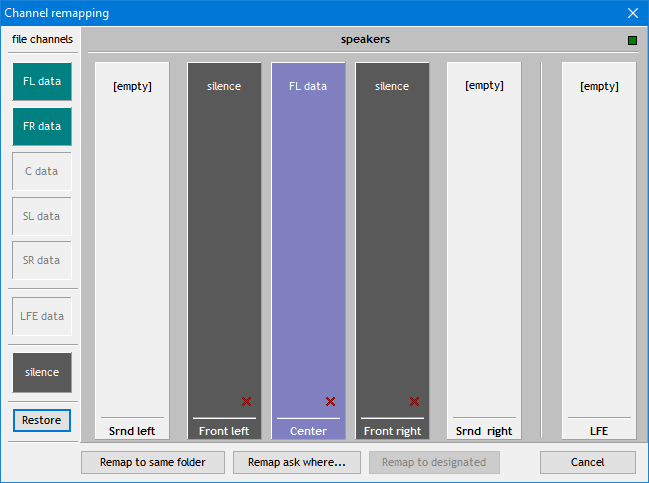Image resolution: width=649 pixels, height=483 pixels.
Task: Remove the assignment with Front left's red X
Action: pyautogui.click(x=246, y=401)
